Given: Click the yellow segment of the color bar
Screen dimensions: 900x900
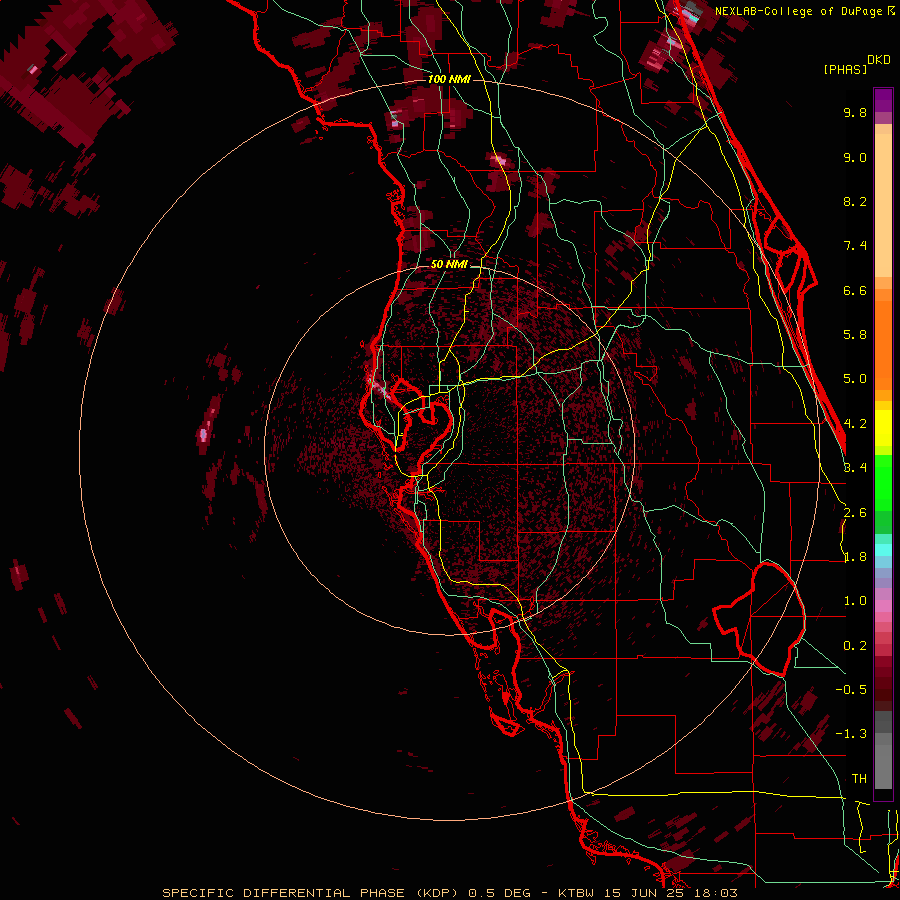Looking at the screenshot, I should pos(883,428).
